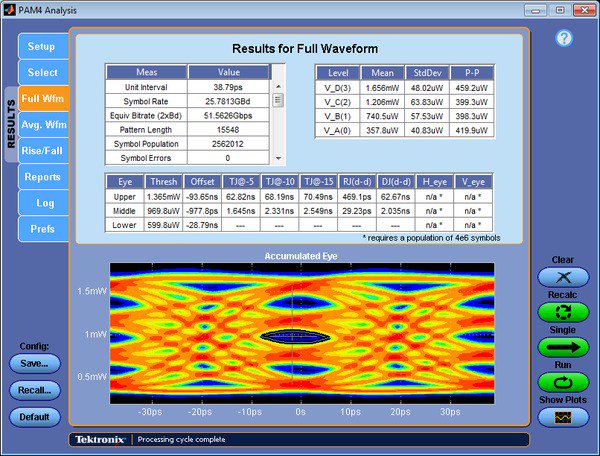Screen dimensions: 600x456
Task: Open the Rise/Fall results tab
Action: tap(41, 151)
